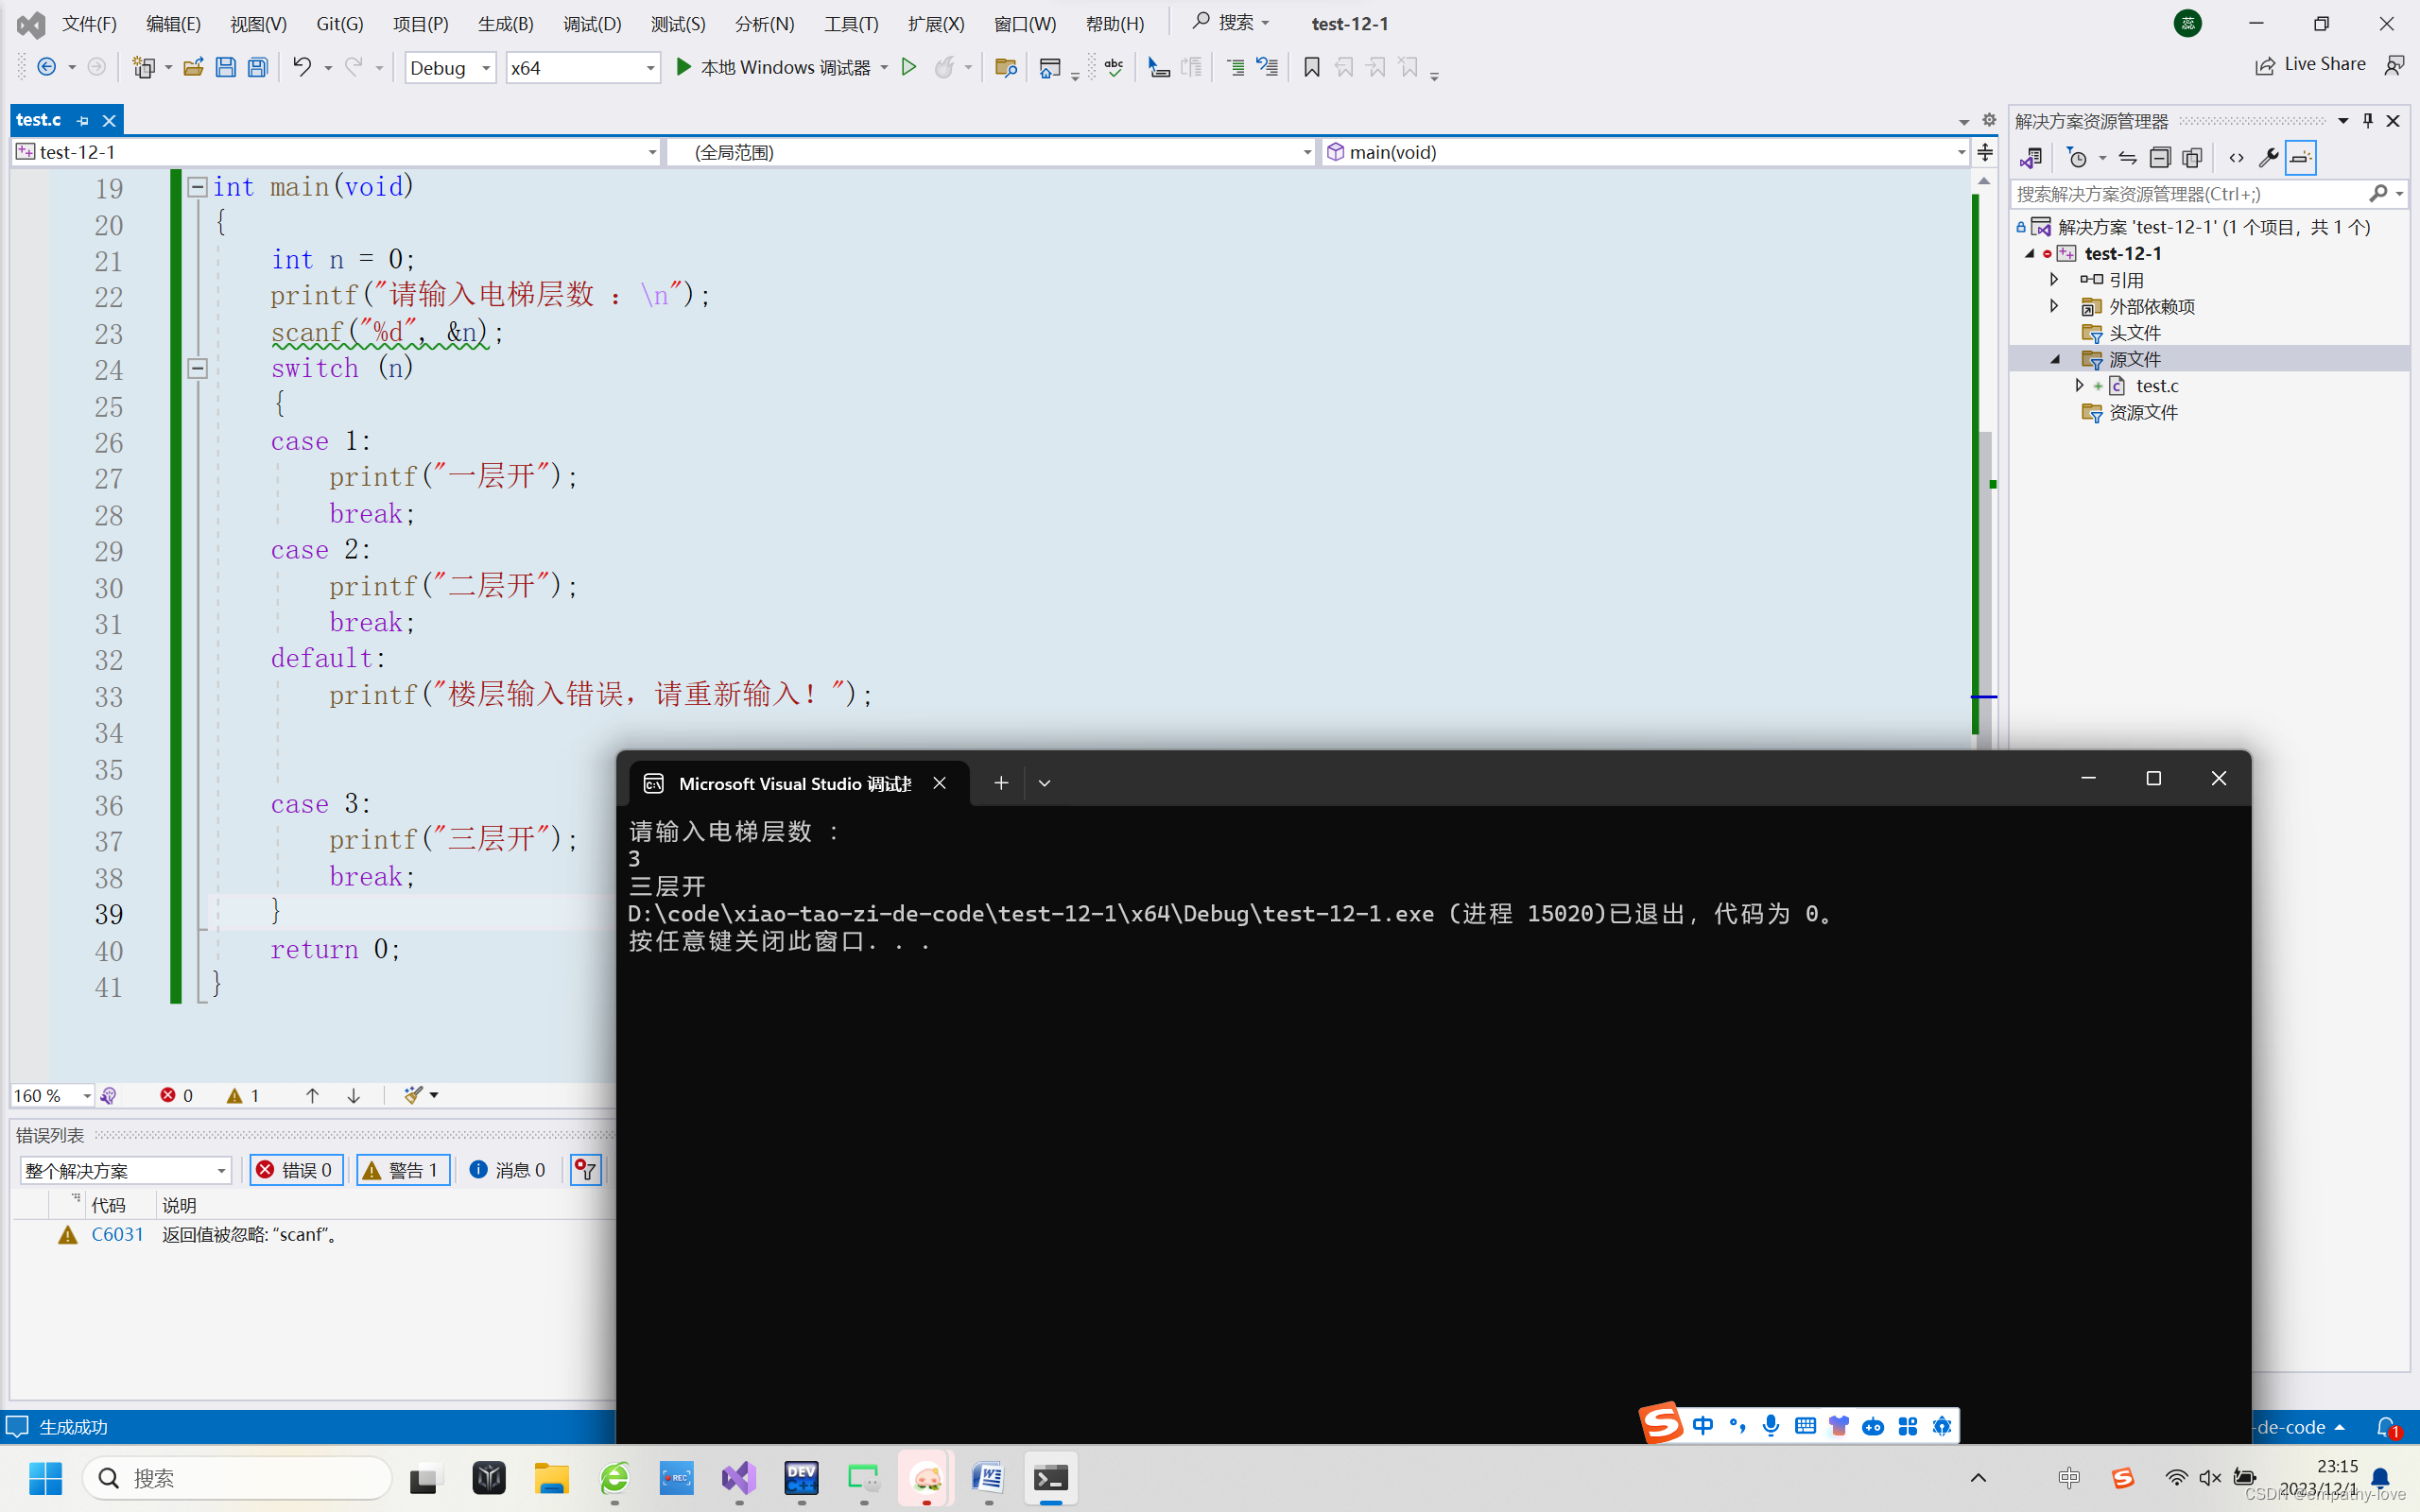2420x1512 pixels.
Task: Toggle the error list clear-filter funnel
Action: point(586,1170)
